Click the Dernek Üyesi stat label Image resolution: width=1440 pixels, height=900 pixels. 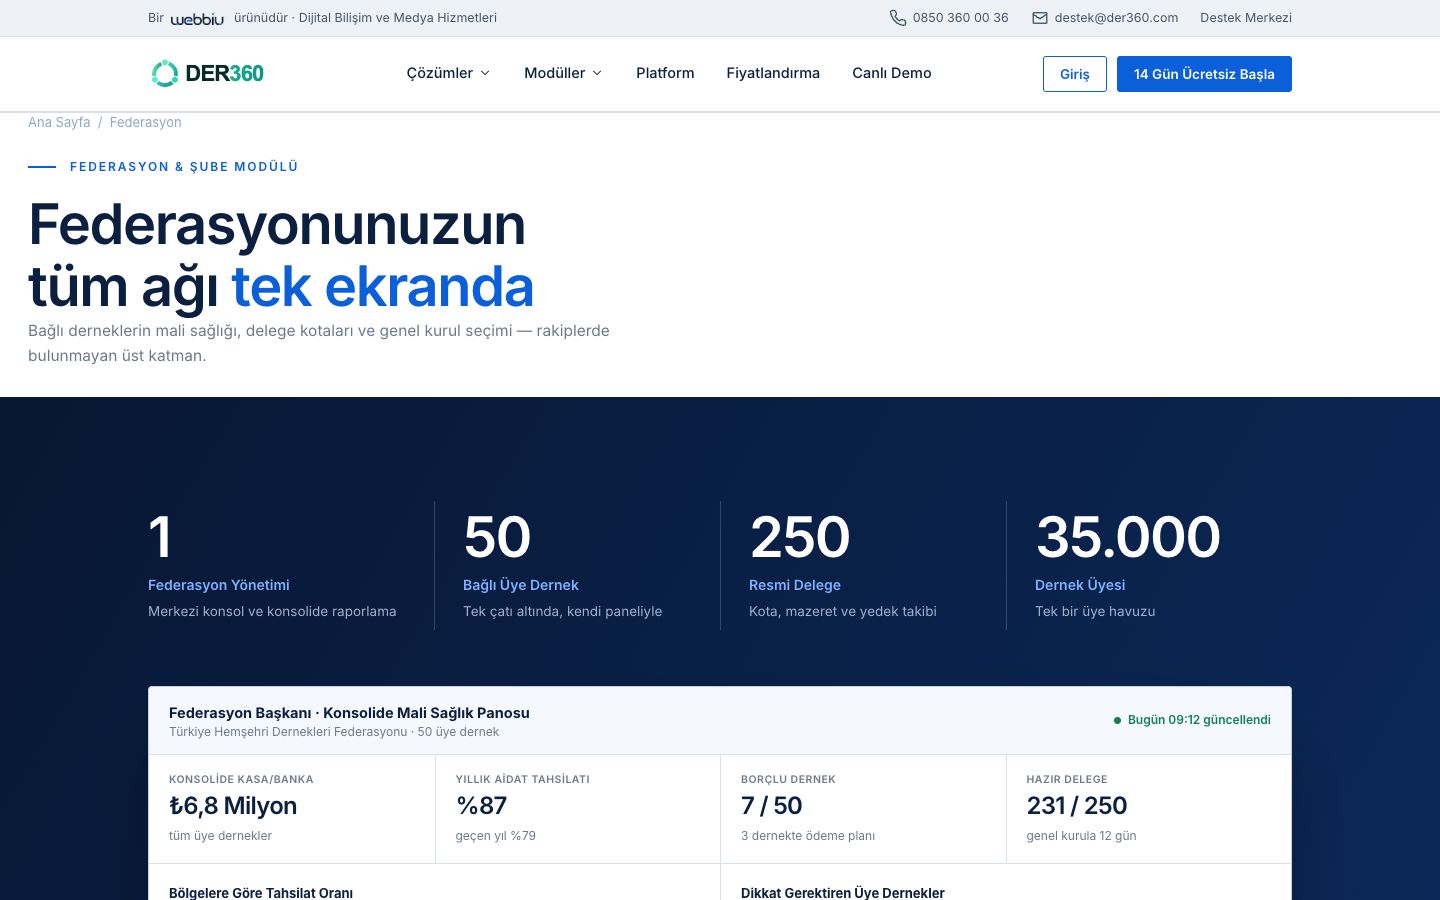click(1080, 585)
